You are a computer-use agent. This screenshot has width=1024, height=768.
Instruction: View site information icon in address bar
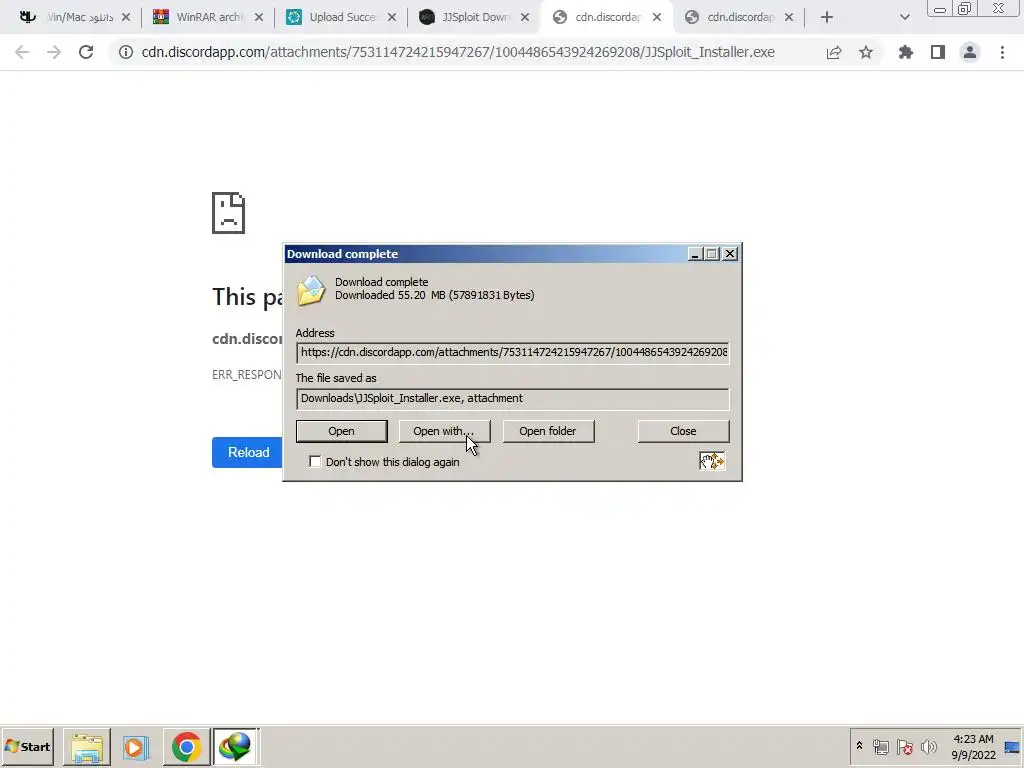125,52
